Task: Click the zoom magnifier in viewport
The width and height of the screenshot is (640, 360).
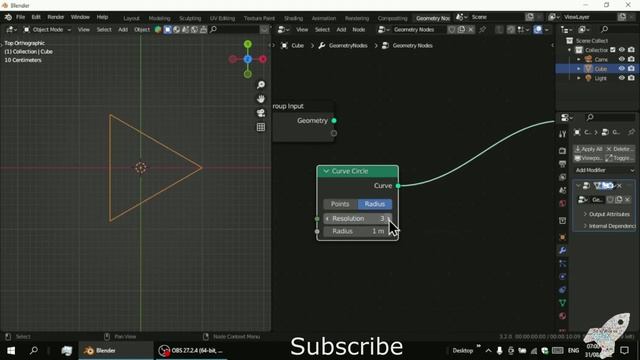Action: tap(261, 84)
